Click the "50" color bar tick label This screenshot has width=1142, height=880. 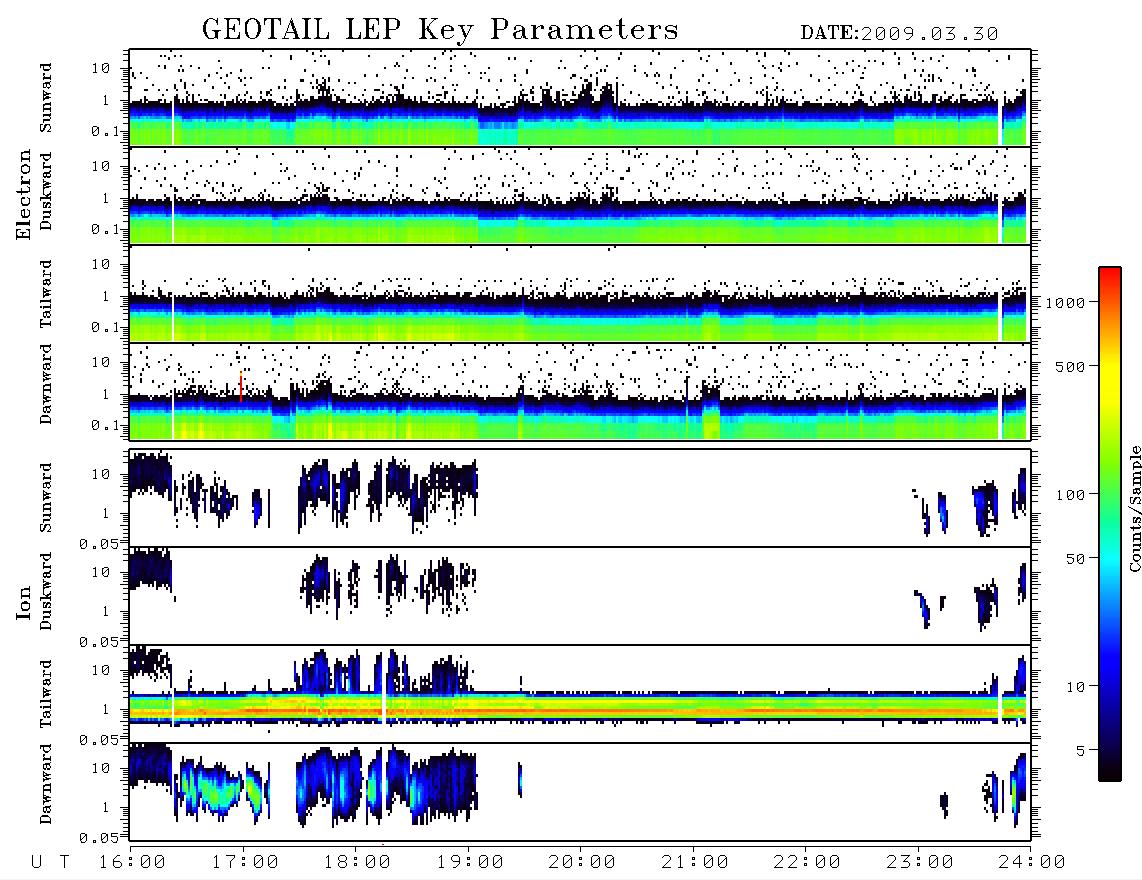coord(1075,559)
